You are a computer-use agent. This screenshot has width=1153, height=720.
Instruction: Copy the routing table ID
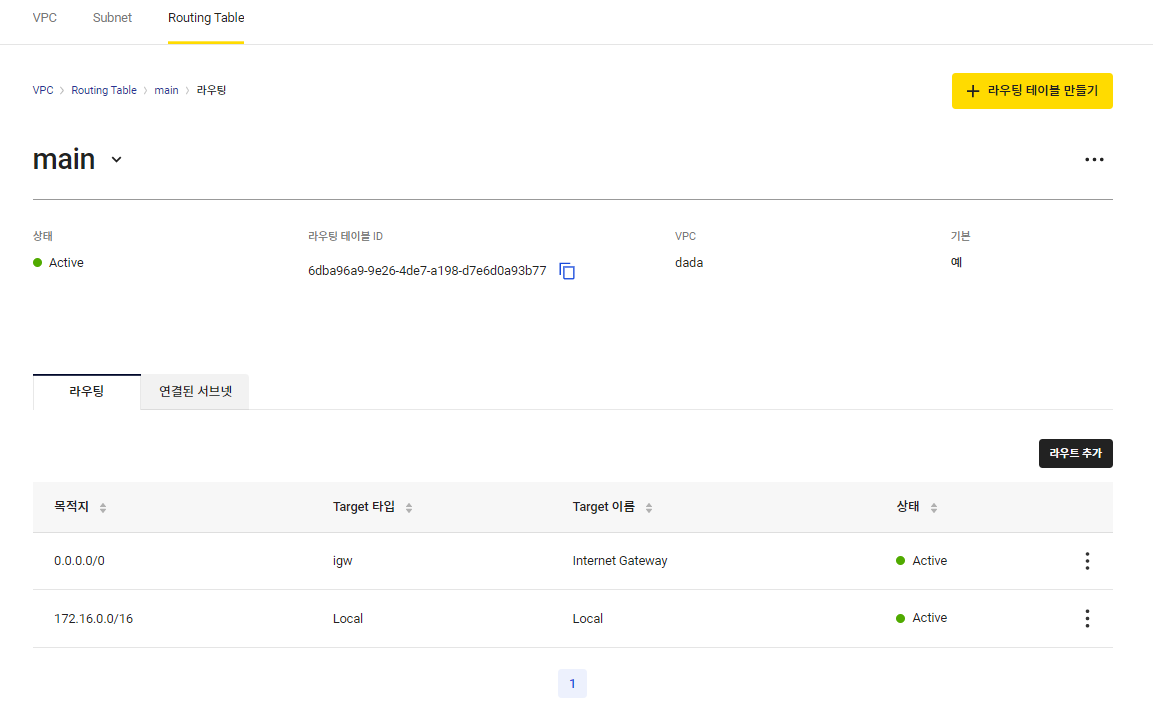[x=567, y=271]
